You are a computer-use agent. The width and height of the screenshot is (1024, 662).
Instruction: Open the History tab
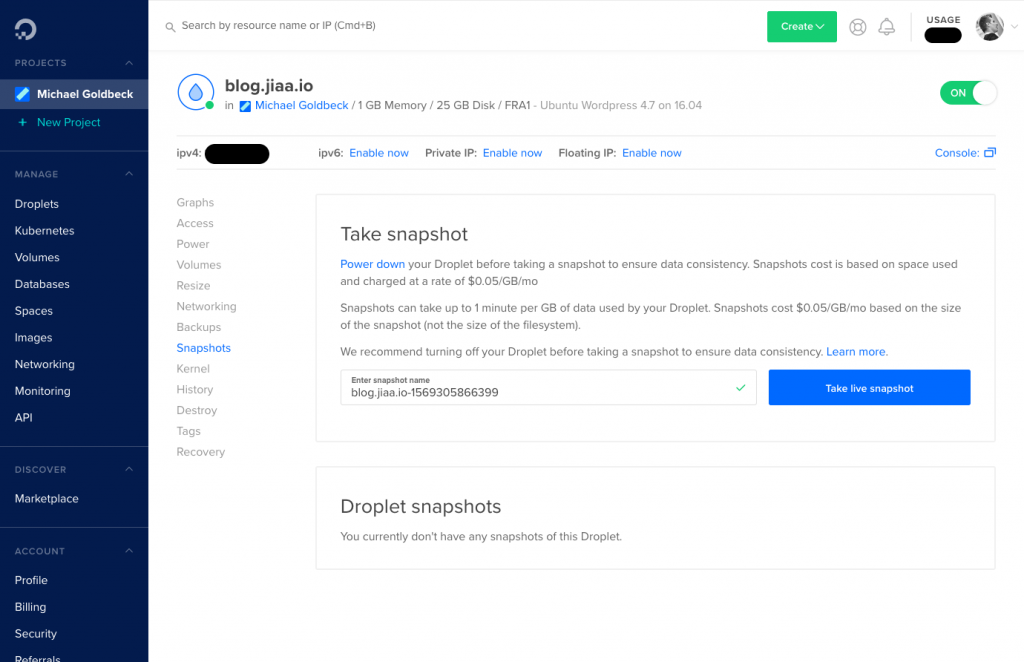(x=195, y=390)
